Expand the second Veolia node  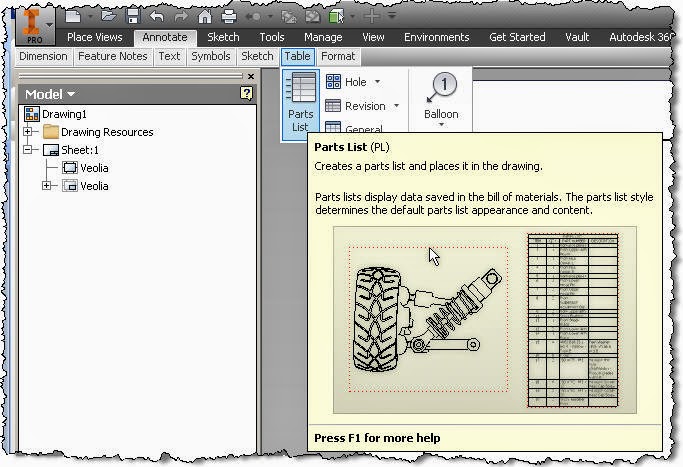tap(47, 186)
